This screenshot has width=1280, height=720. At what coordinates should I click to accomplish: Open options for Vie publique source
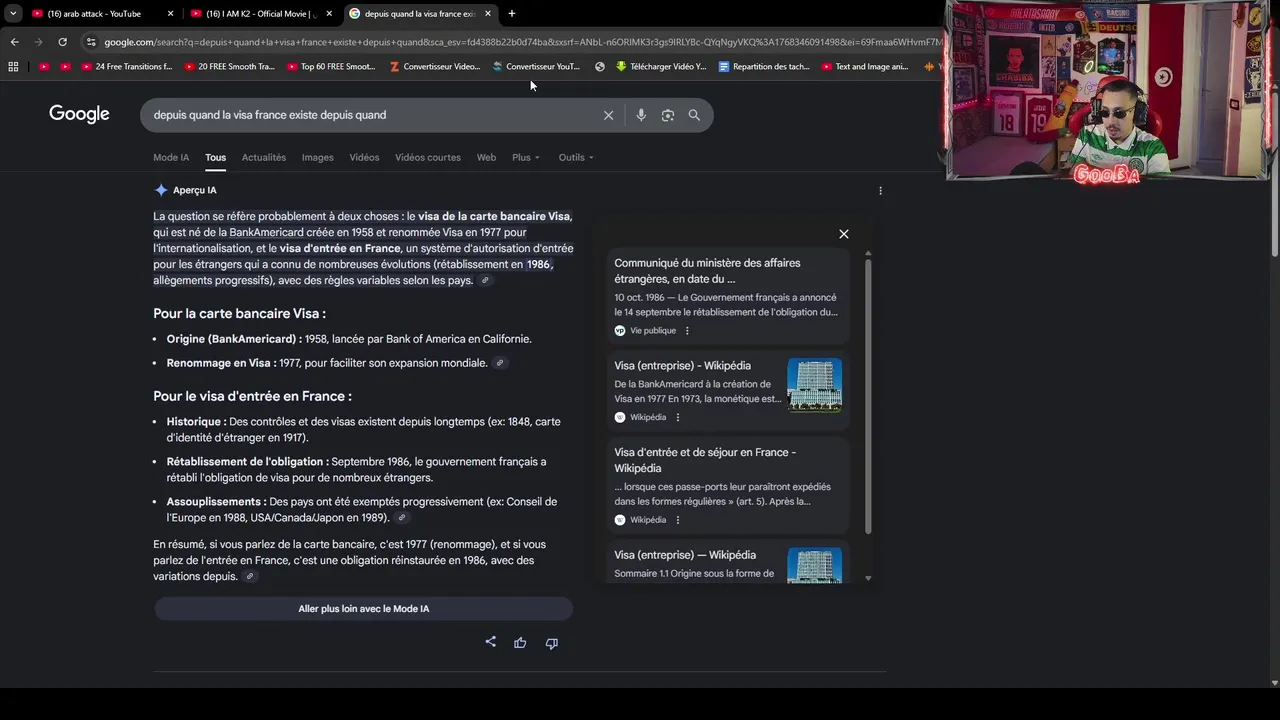tap(687, 331)
